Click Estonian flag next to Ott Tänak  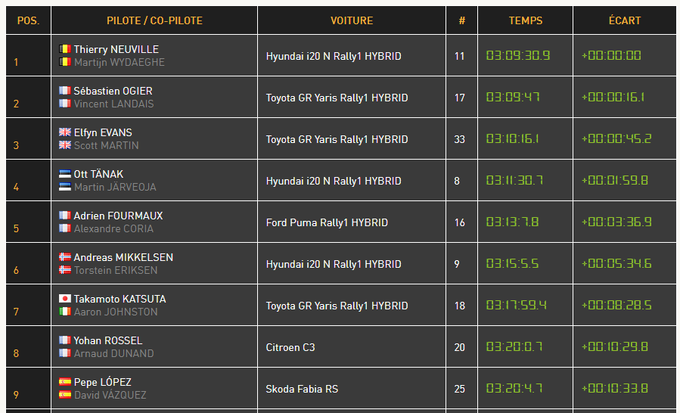click(x=65, y=174)
